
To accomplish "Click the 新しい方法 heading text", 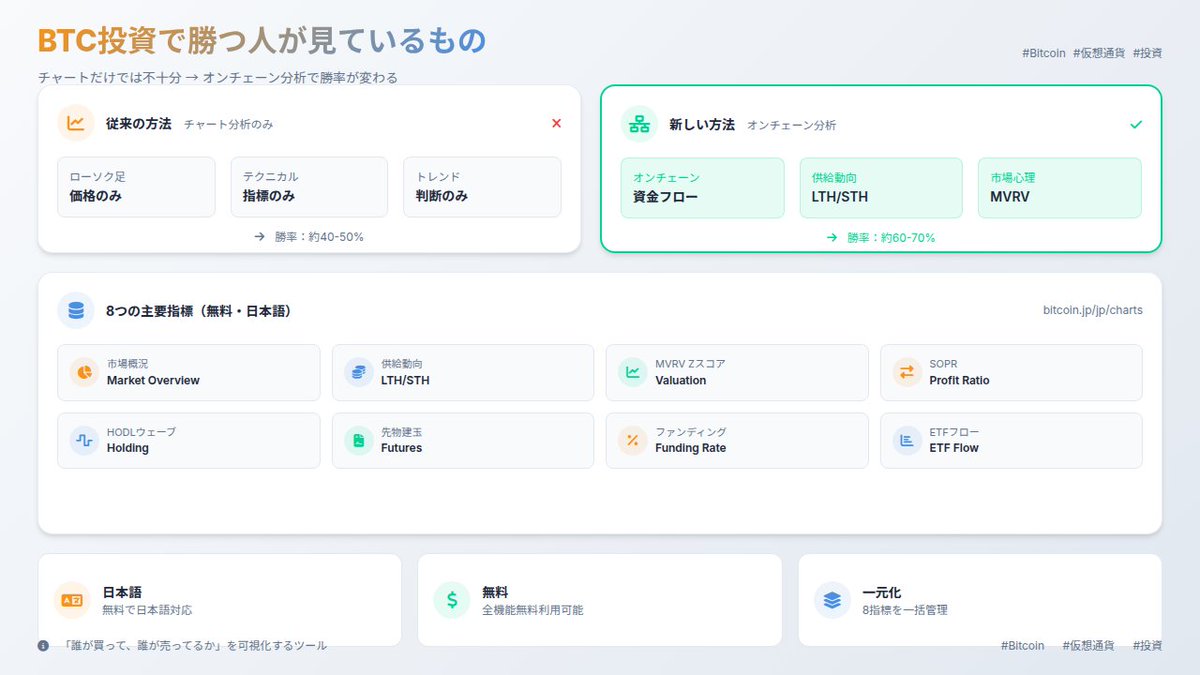I will pyautogui.click(x=702, y=125).
